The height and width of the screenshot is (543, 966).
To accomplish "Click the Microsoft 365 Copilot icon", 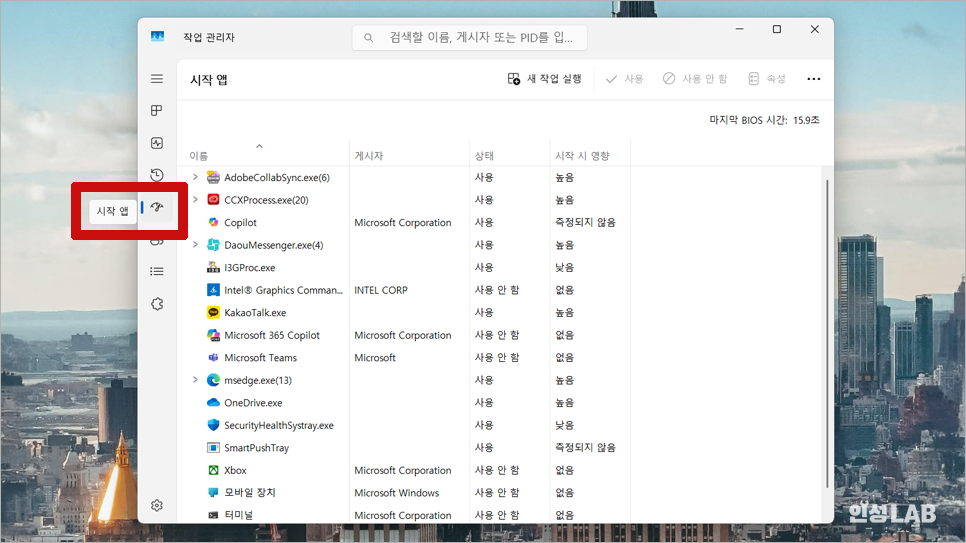I will tap(213, 335).
